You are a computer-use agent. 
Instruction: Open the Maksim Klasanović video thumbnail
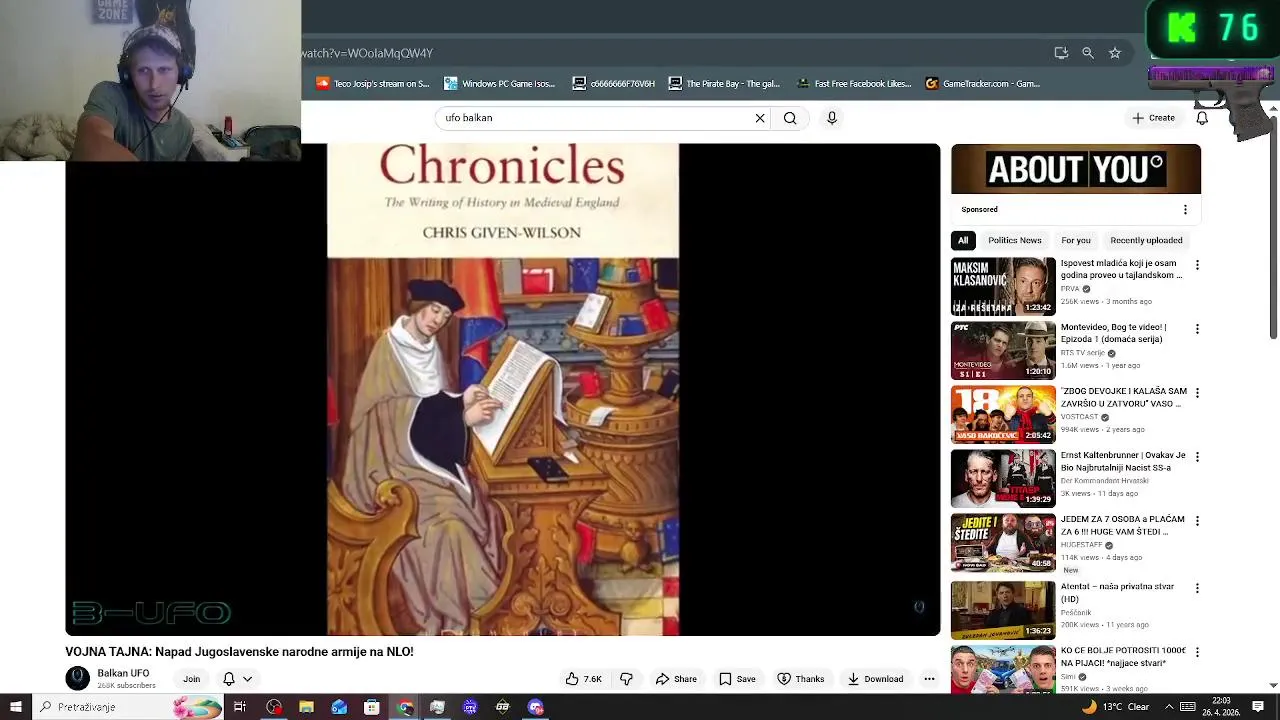pos(1003,287)
